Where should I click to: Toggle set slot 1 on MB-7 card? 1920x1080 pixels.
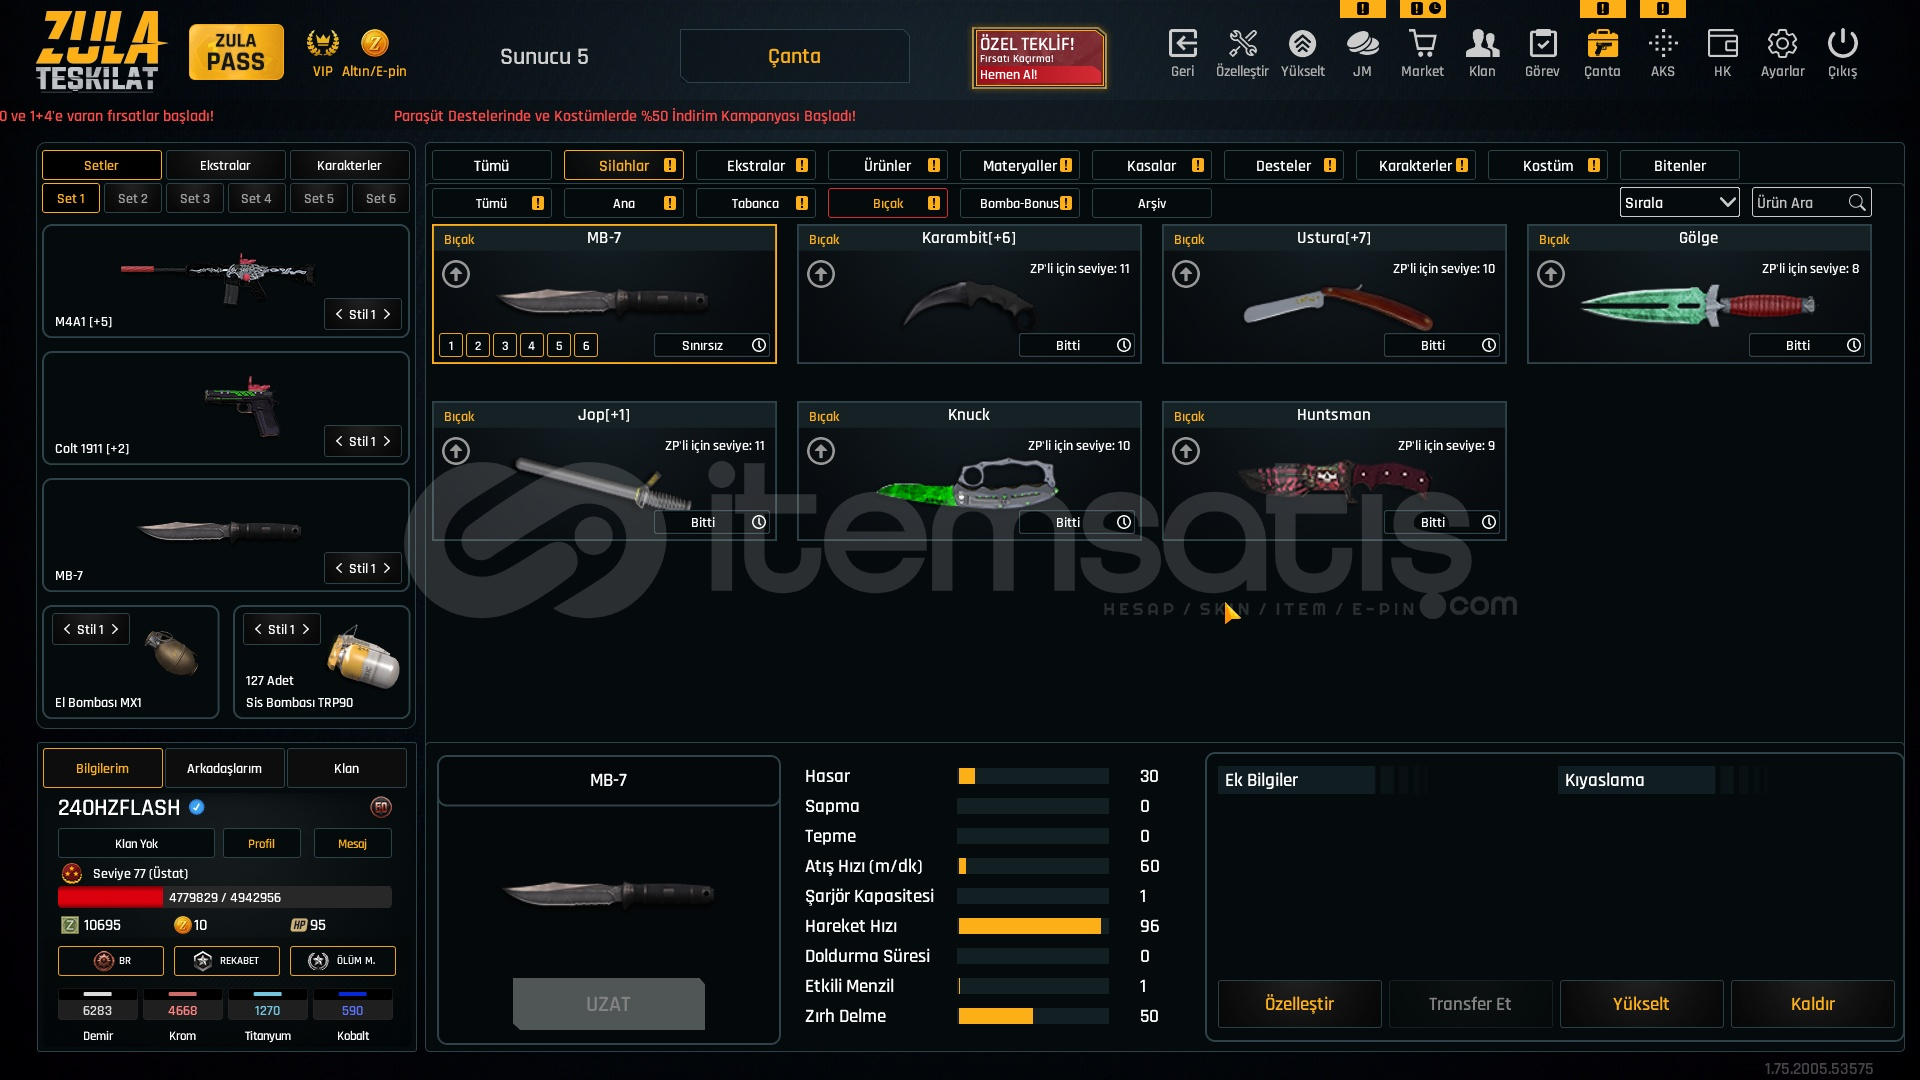451,345
